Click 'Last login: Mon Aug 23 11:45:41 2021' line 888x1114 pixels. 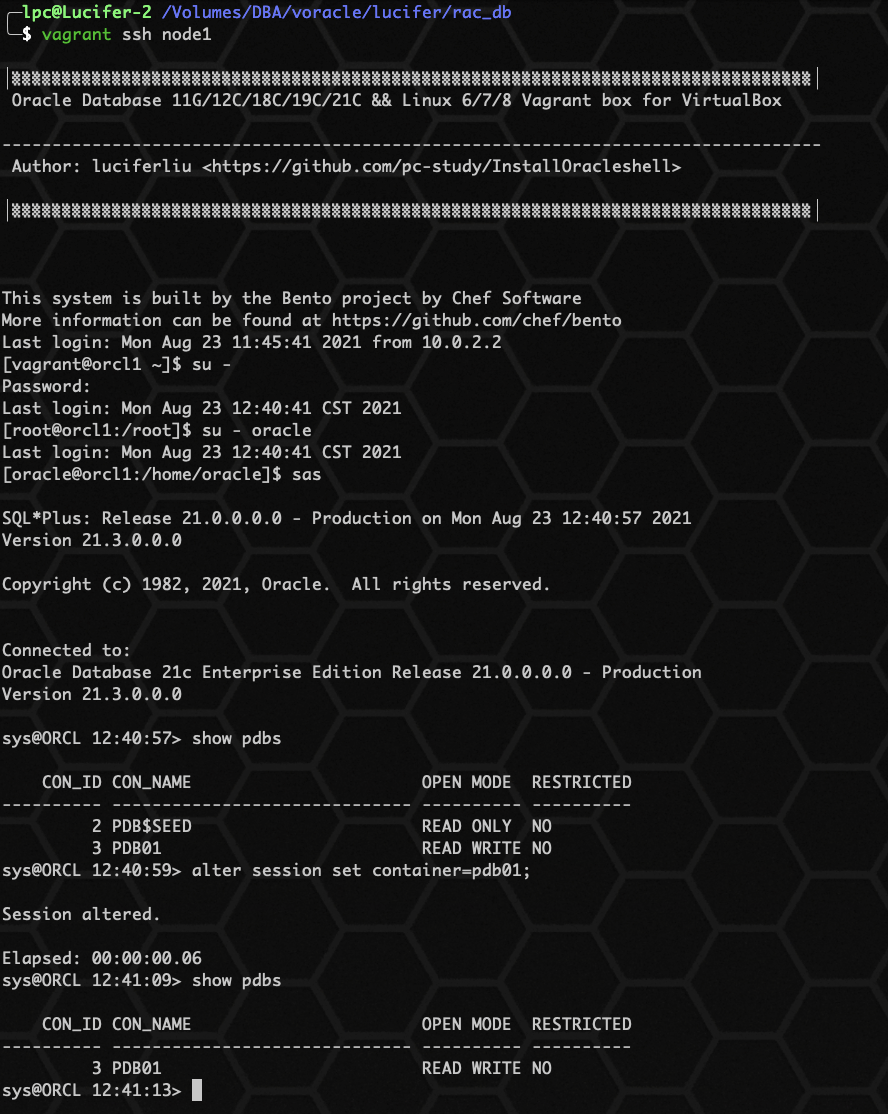point(251,342)
